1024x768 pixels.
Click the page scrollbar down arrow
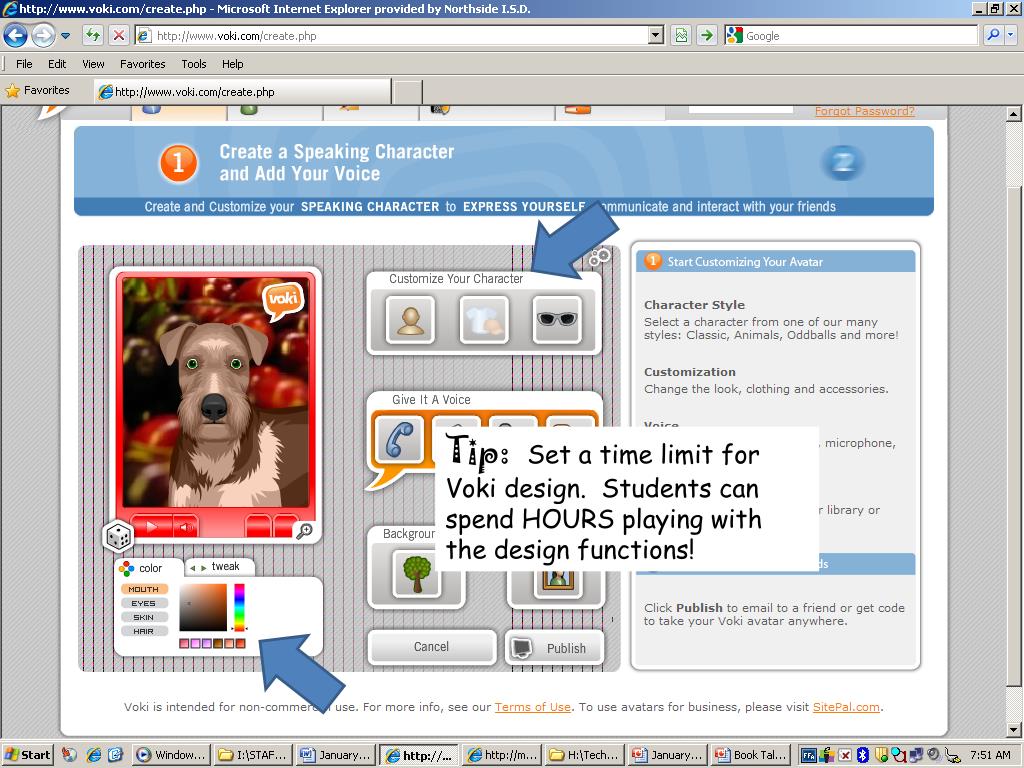coord(1013,729)
